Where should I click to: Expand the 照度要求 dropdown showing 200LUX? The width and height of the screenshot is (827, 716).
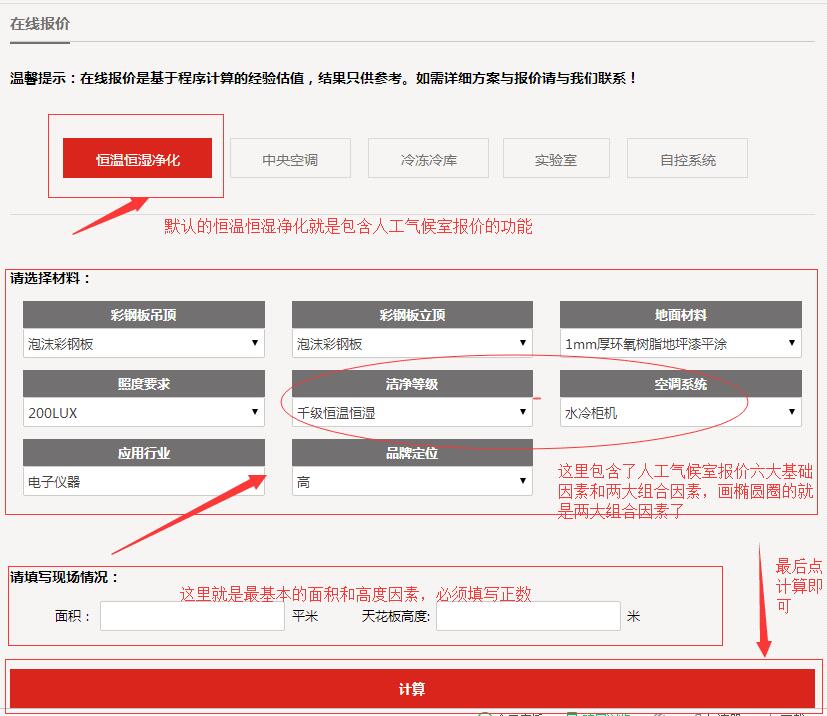click(143, 411)
